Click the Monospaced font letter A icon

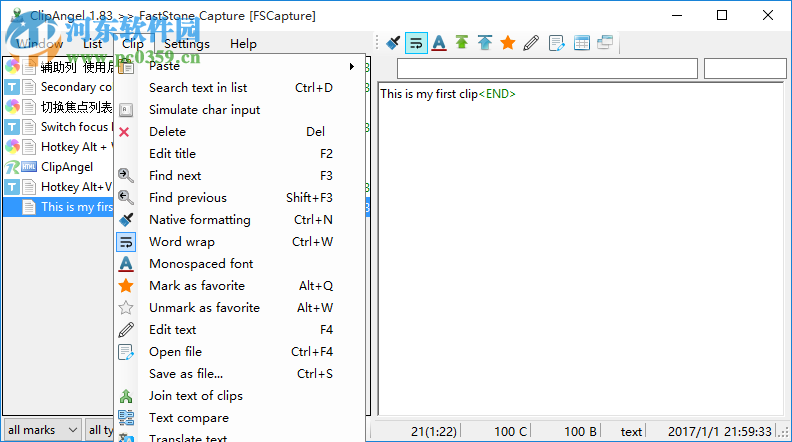coord(126,264)
